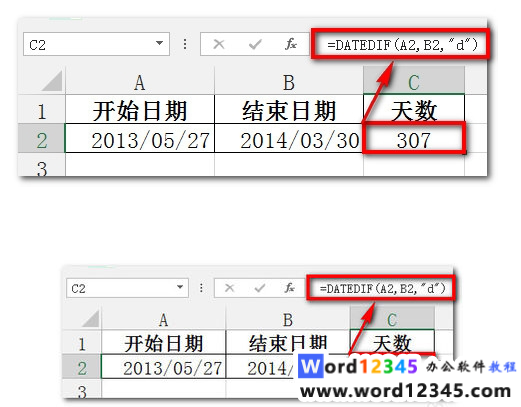Open Insert Function fx in lower formula bar
The height and width of the screenshot is (407, 521).
coord(290,288)
